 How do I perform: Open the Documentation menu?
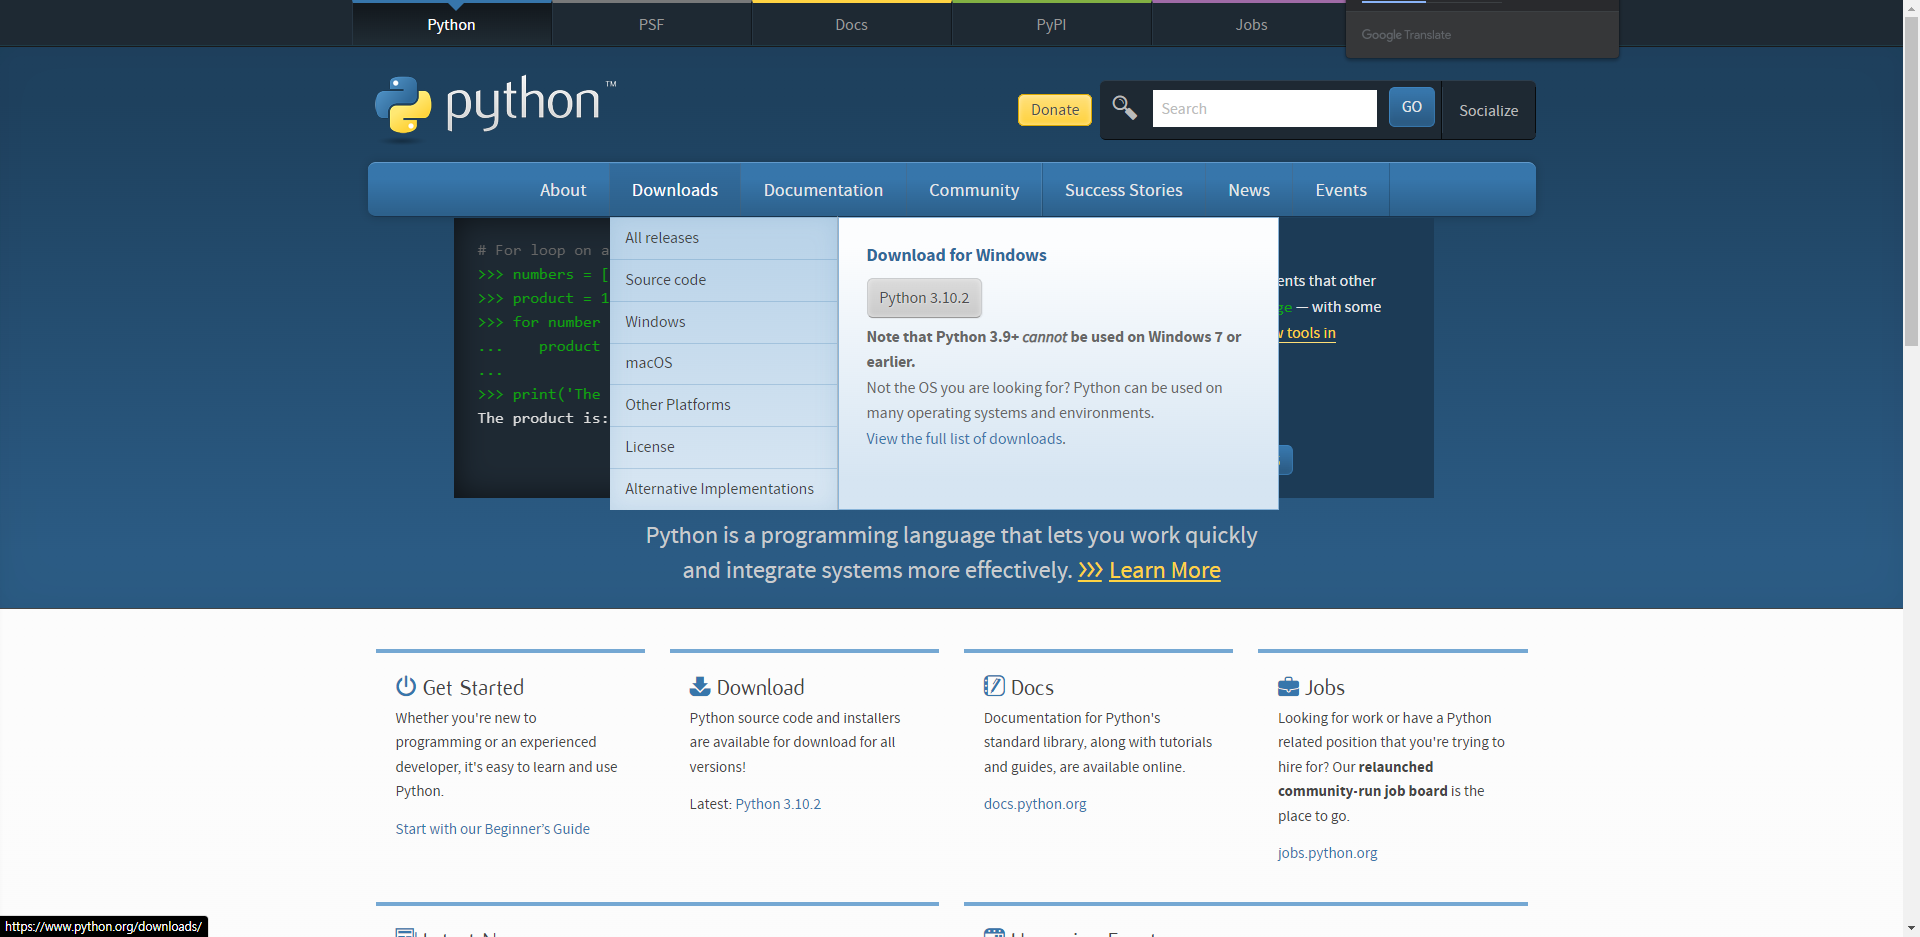[823, 190]
